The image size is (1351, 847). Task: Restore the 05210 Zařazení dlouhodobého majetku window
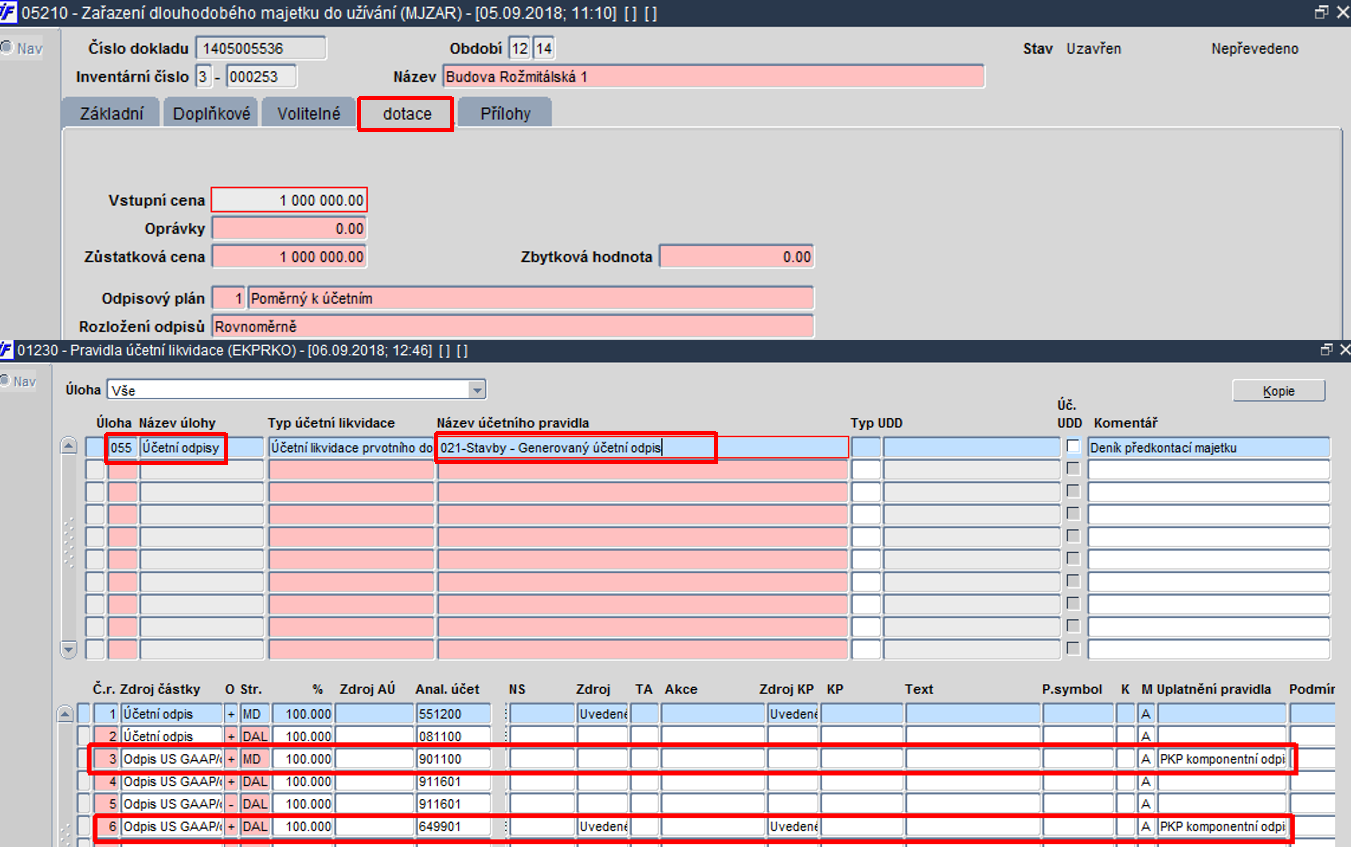click(1323, 12)
